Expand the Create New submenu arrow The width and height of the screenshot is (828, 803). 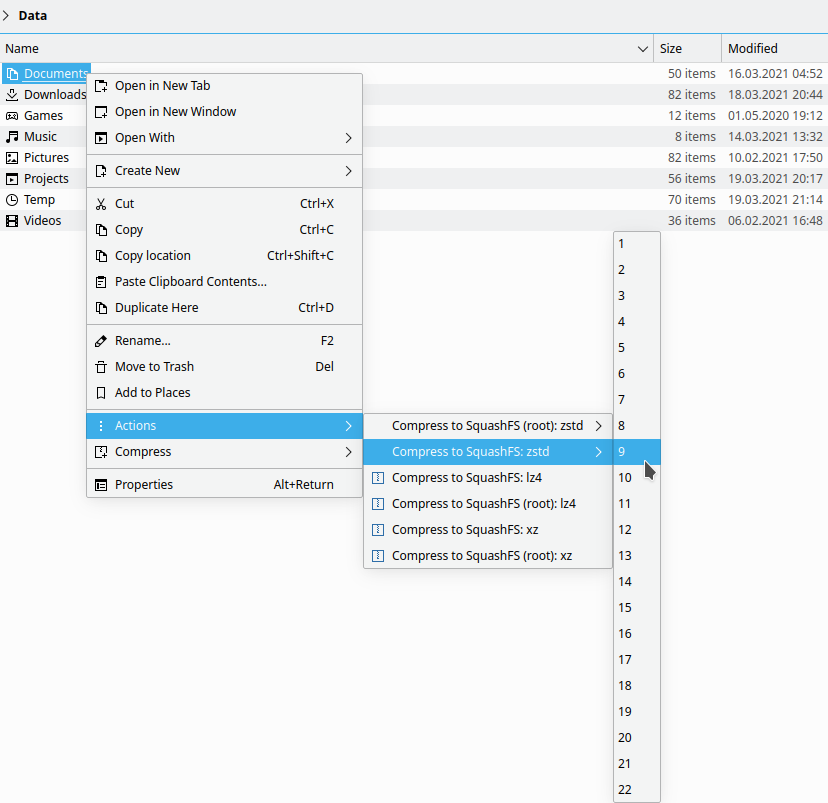pyautogui.click(x=349, y=171)
